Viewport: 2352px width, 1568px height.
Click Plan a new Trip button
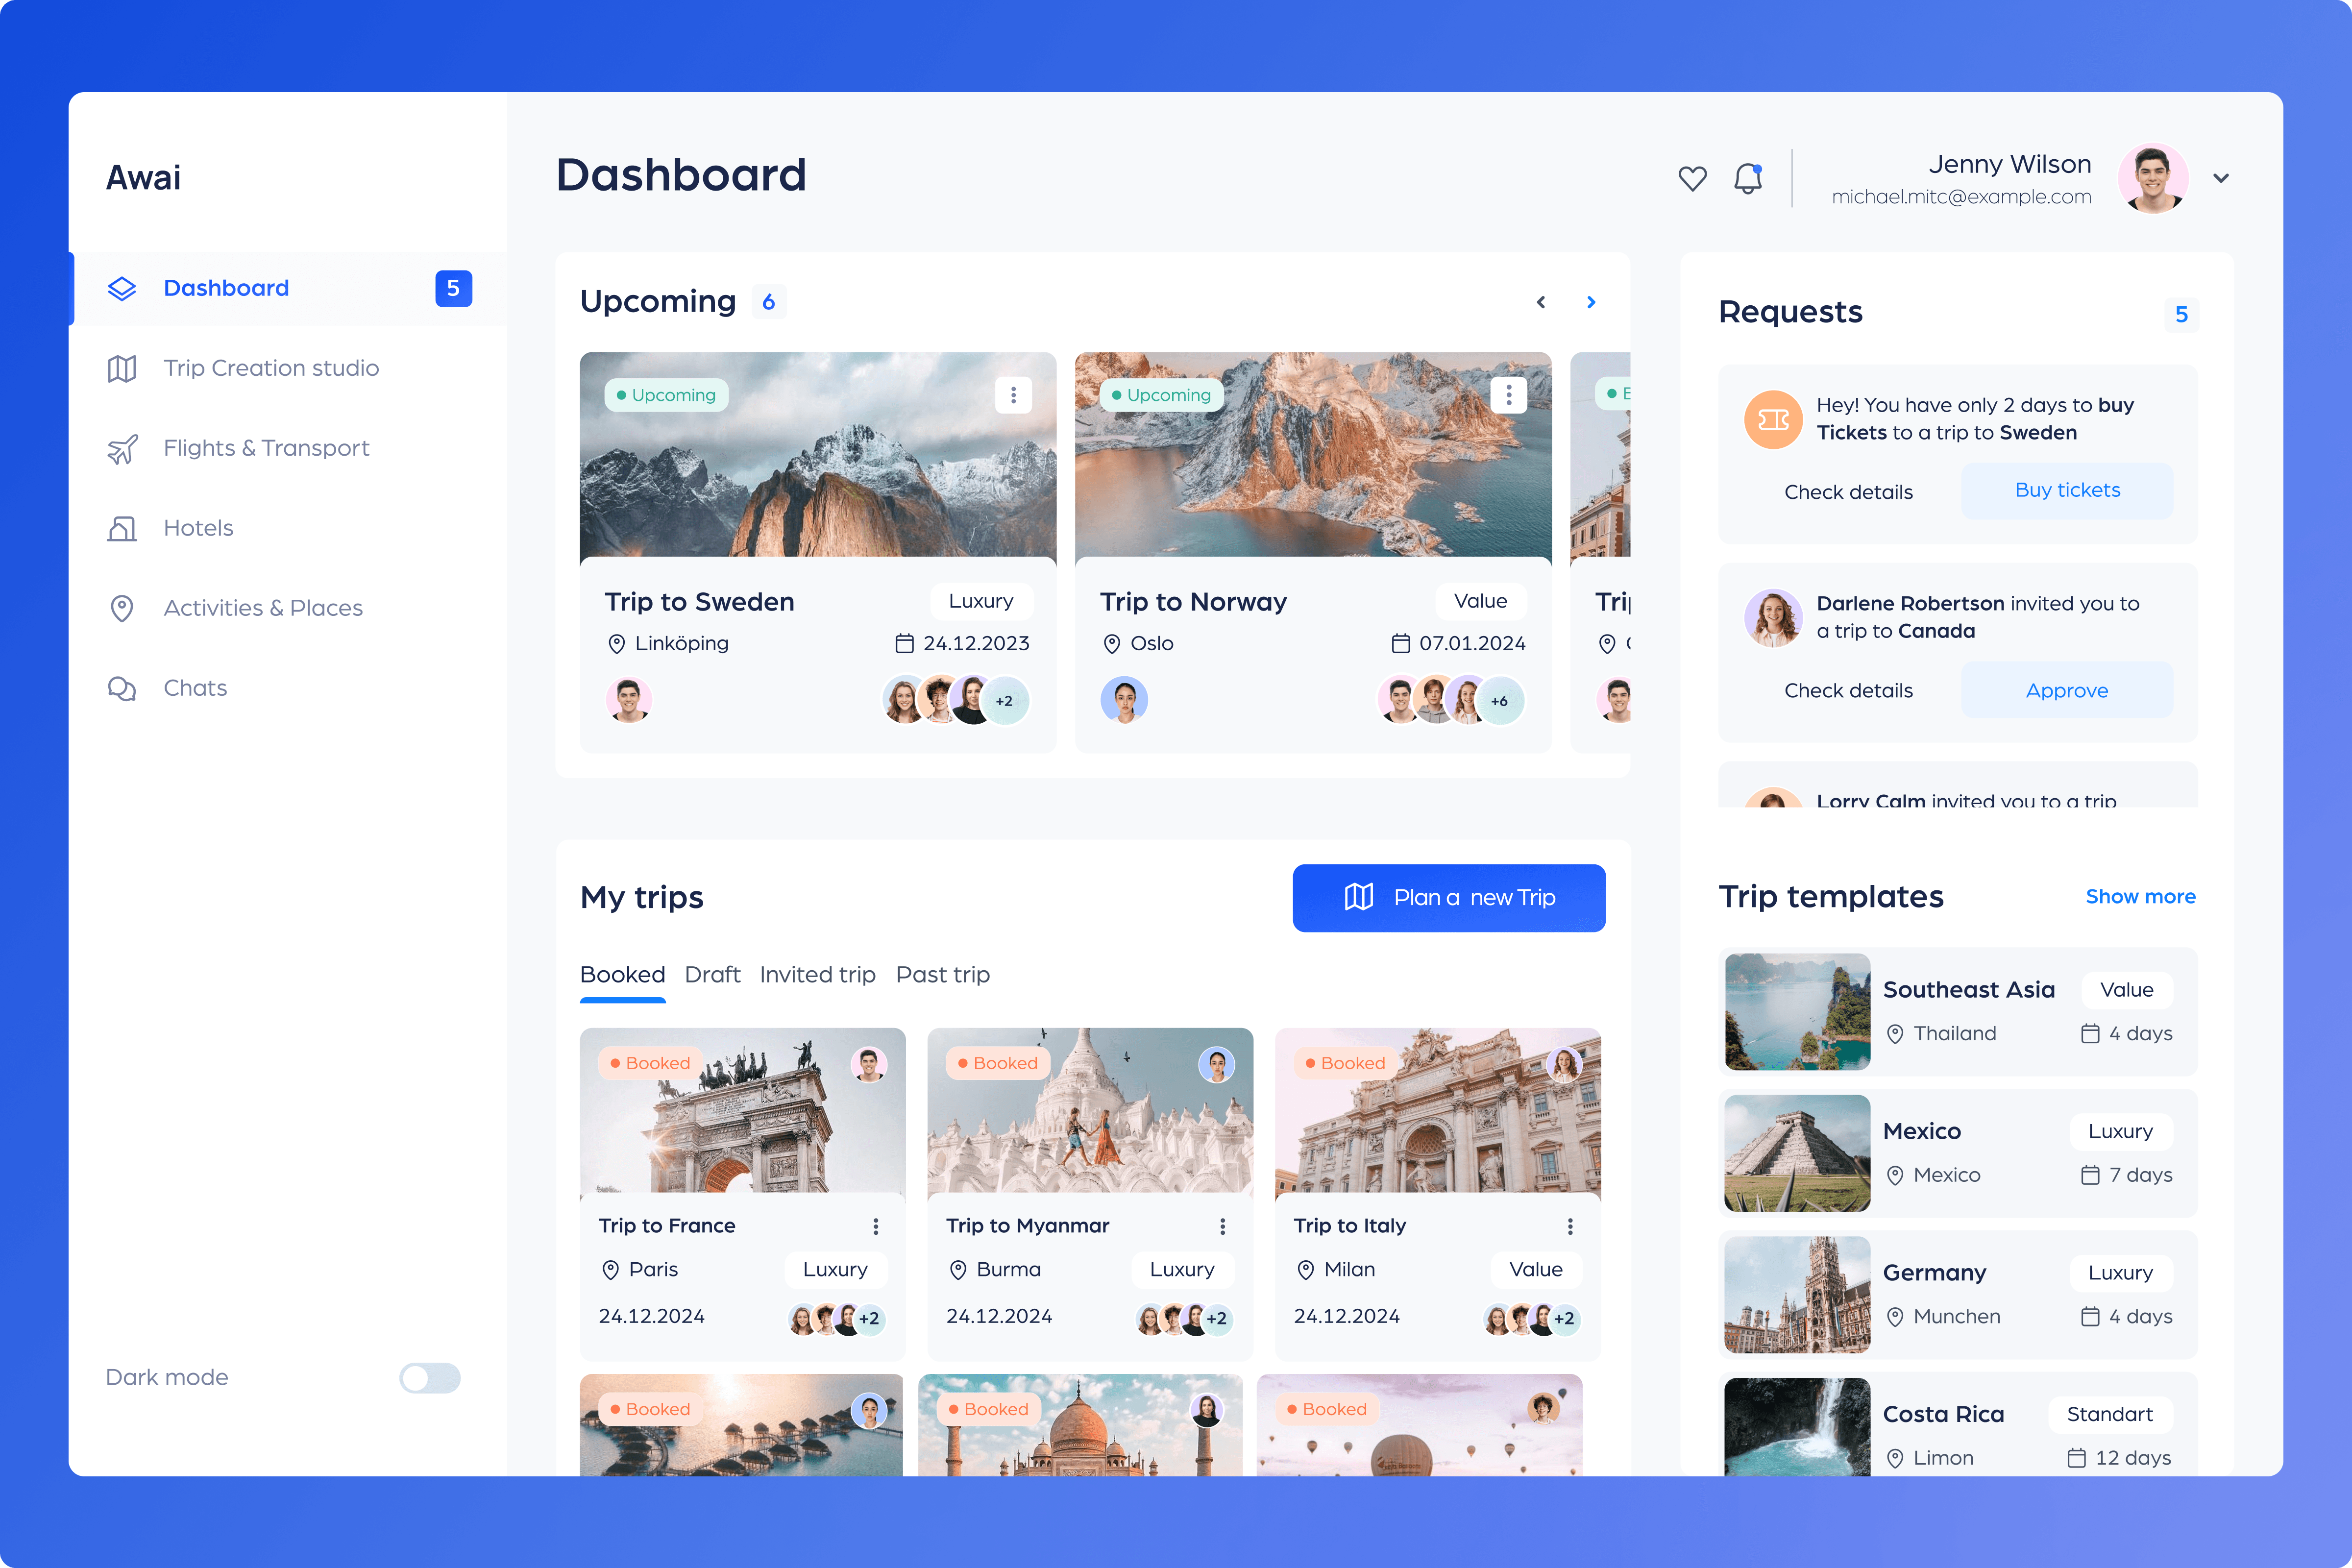pos(1448,897)
